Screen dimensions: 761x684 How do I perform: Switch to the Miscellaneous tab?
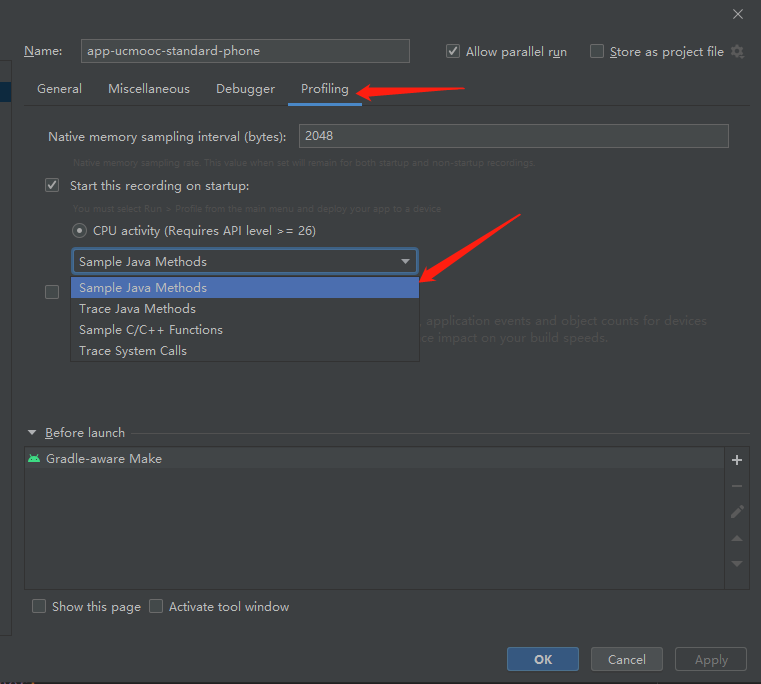pos(149,89)
